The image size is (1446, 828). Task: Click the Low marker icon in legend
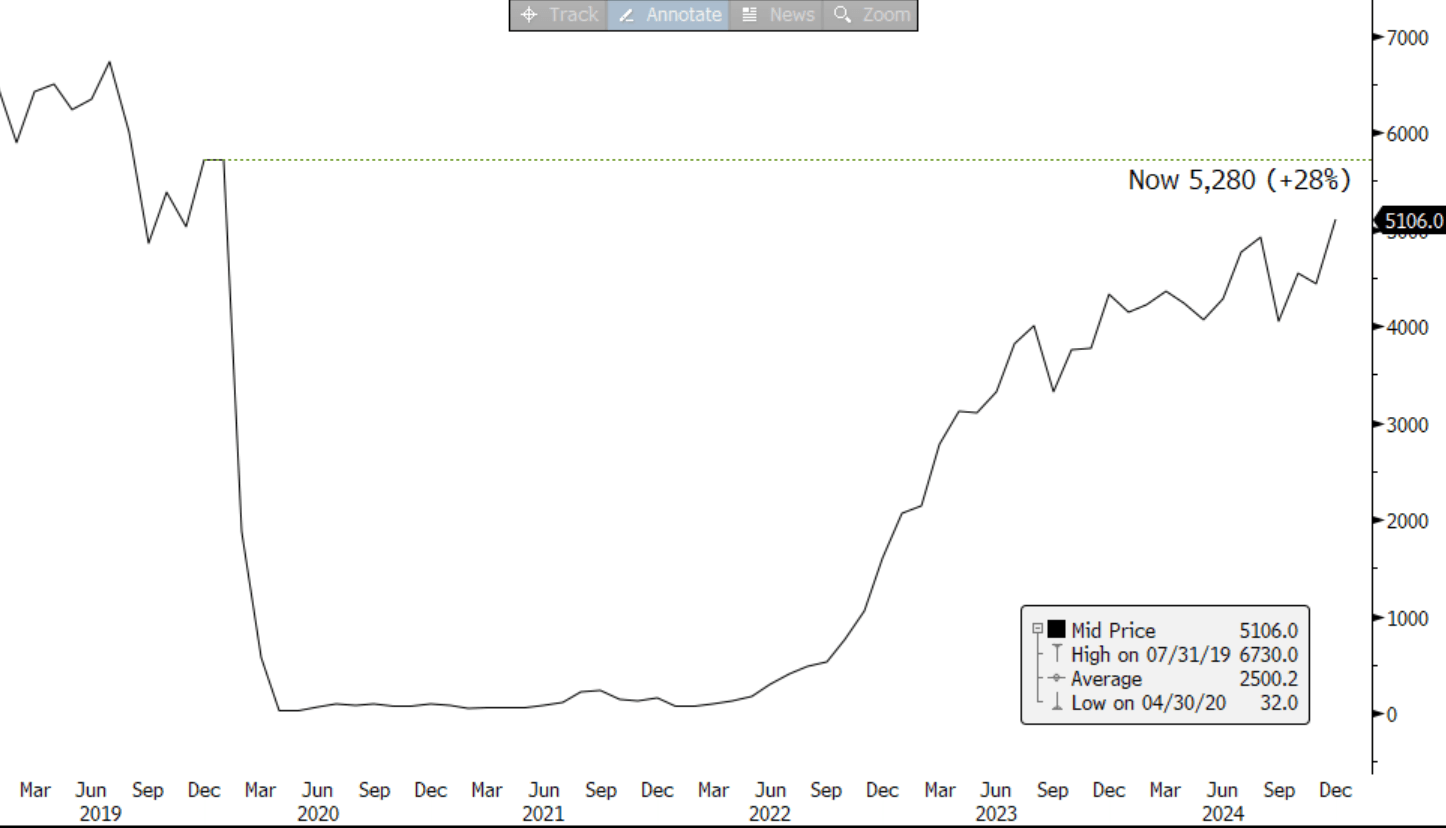pos(1056,703)
